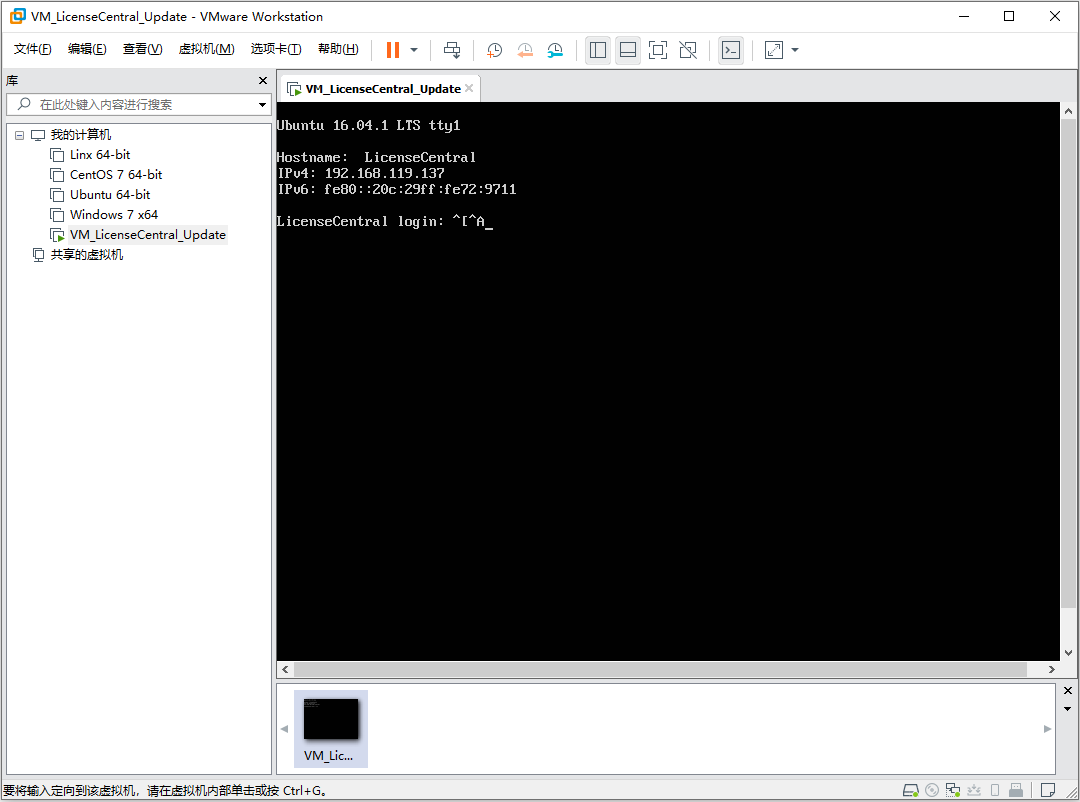Revert the VM to its snapshot
The height and width of the screenshot is (802, 1080).
tap(525, 50)
